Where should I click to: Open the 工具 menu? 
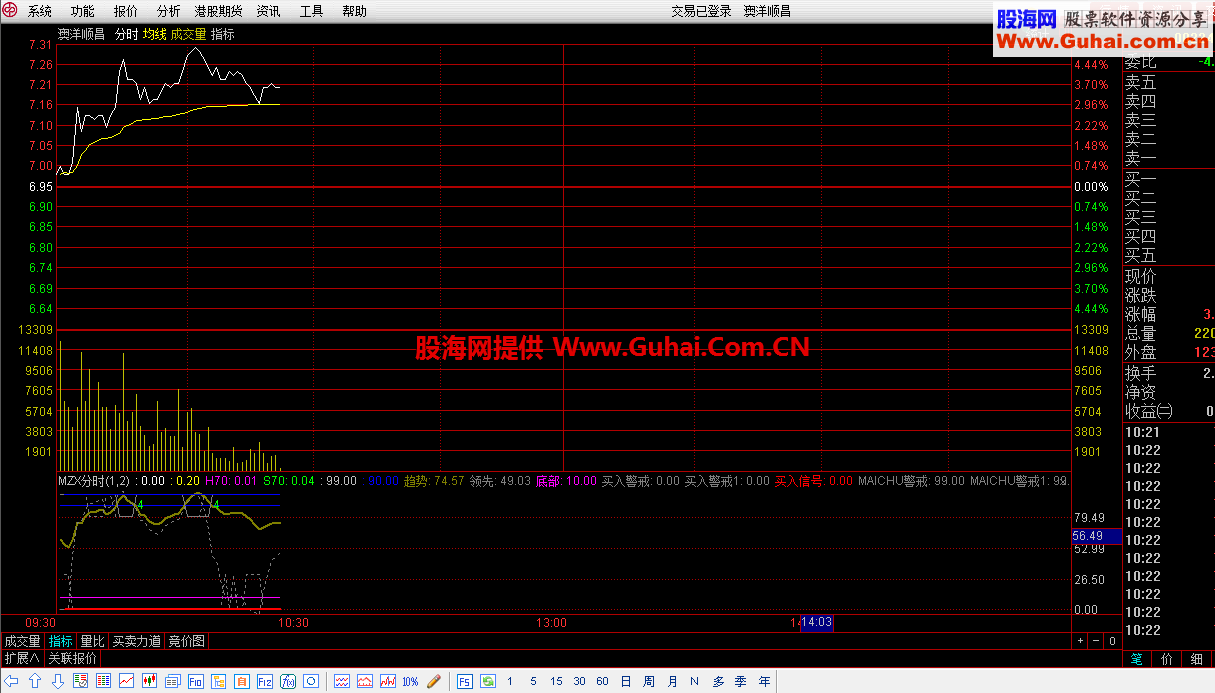tap(312, 11)
